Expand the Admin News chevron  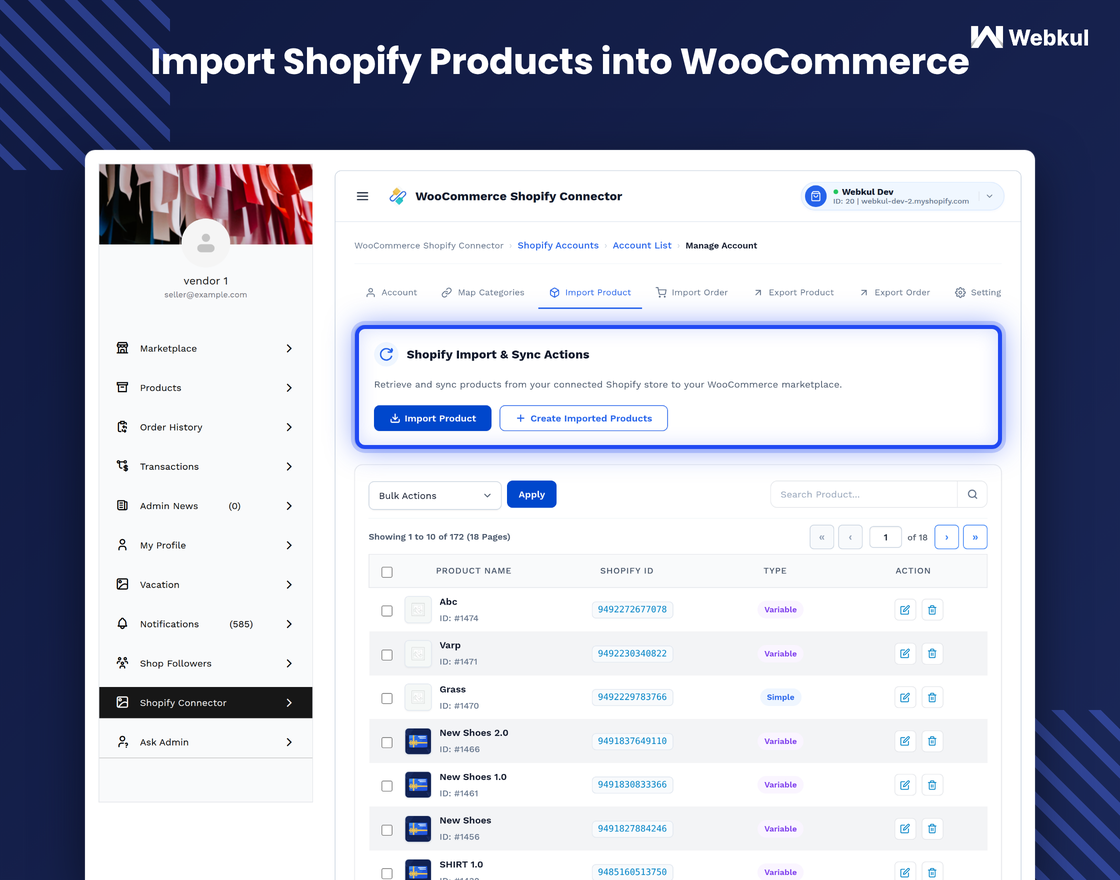pyautogui.click(x=289, y=506)
